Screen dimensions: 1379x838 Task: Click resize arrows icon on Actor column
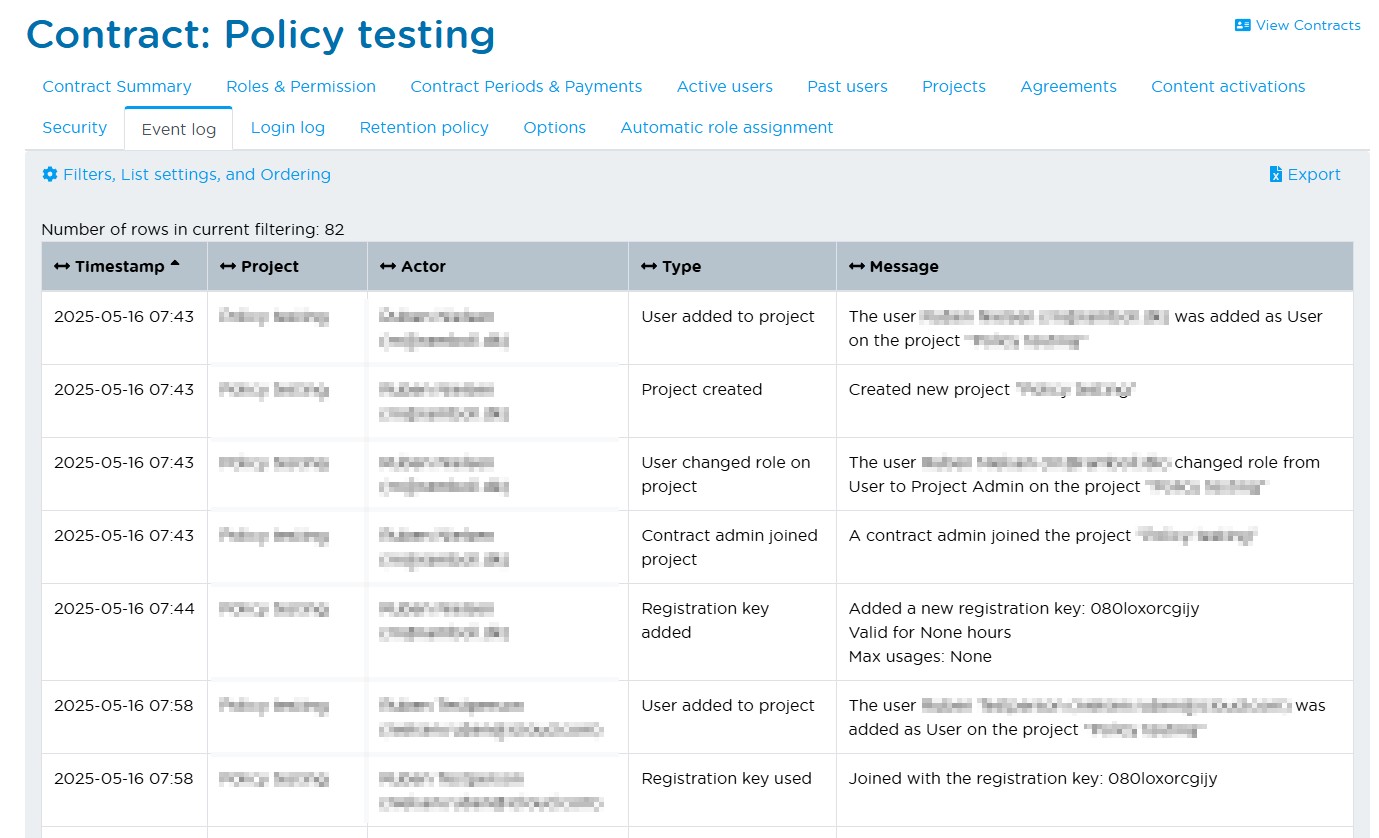point(388,267)
